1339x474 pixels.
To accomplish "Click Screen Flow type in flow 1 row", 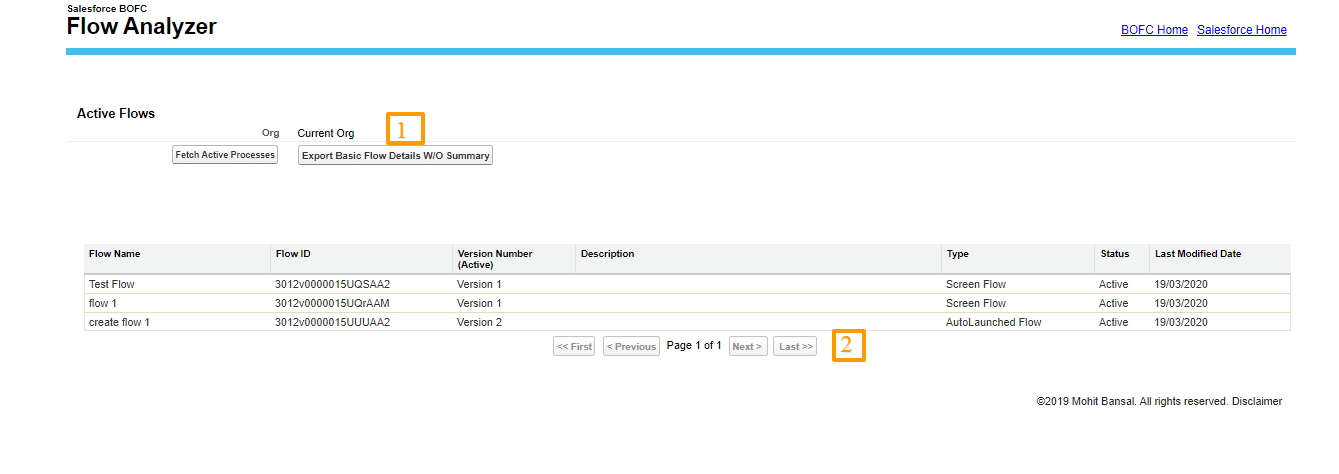I will click(976, 303).
